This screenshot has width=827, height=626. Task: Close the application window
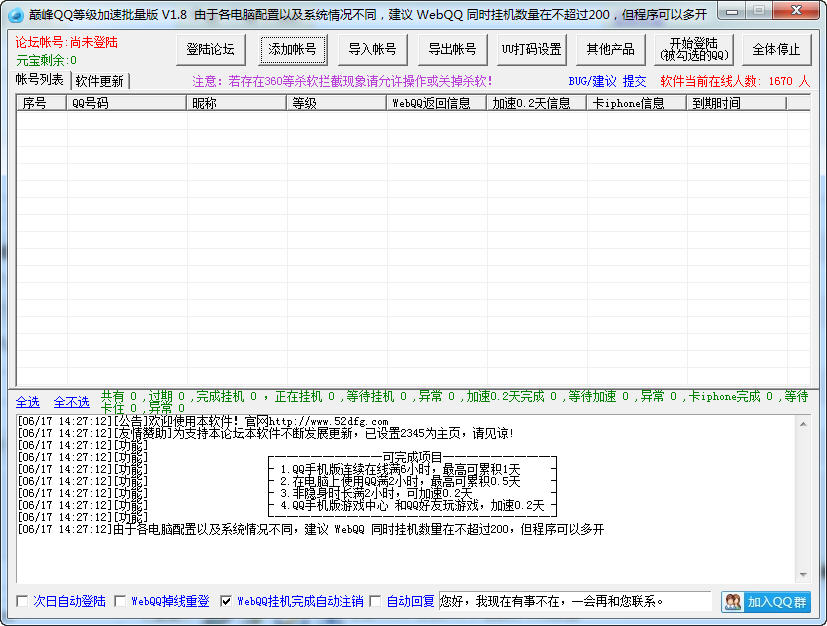click(796, 11)
